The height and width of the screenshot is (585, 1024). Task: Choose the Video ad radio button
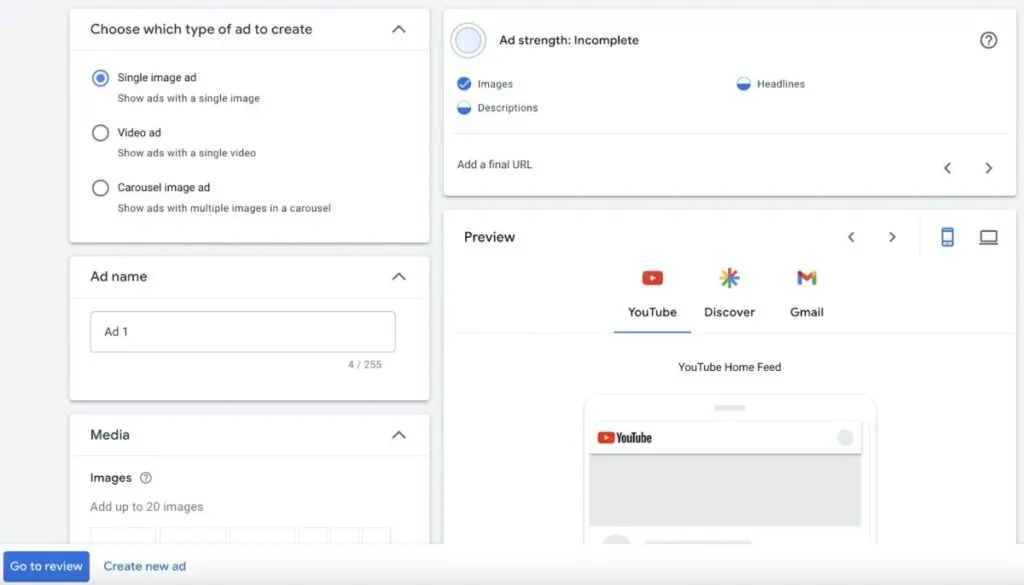click(x=100, y=133)
